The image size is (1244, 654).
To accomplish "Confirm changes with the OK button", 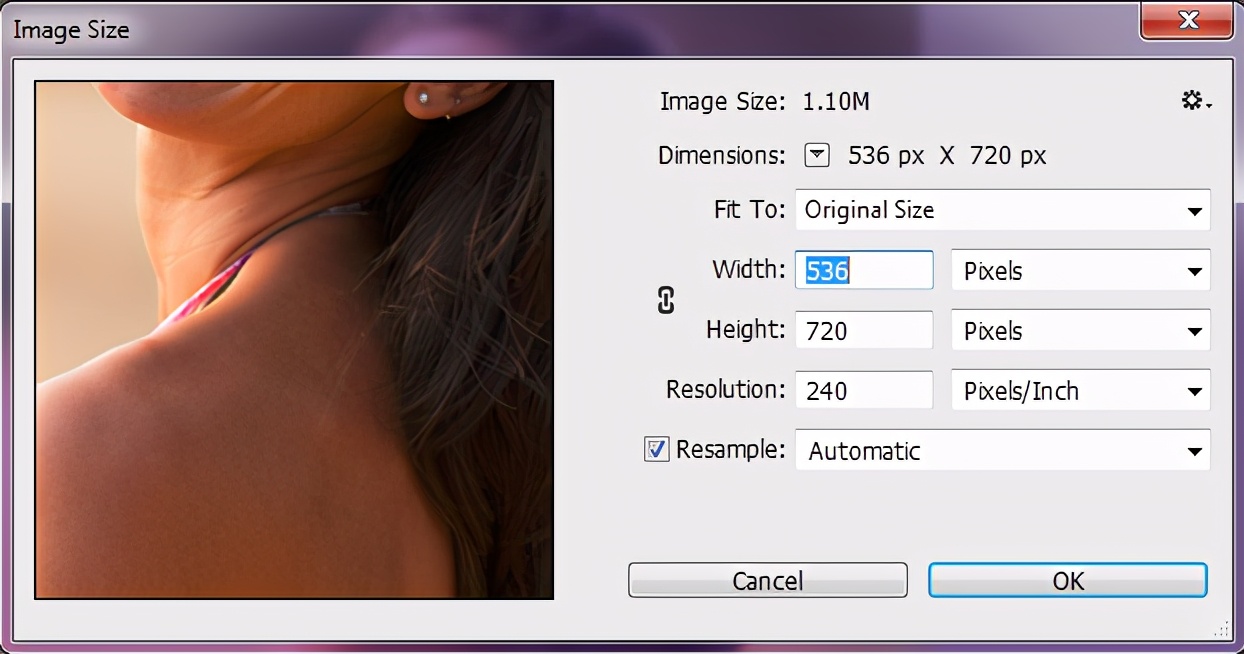I will [x=1067, y=580].
